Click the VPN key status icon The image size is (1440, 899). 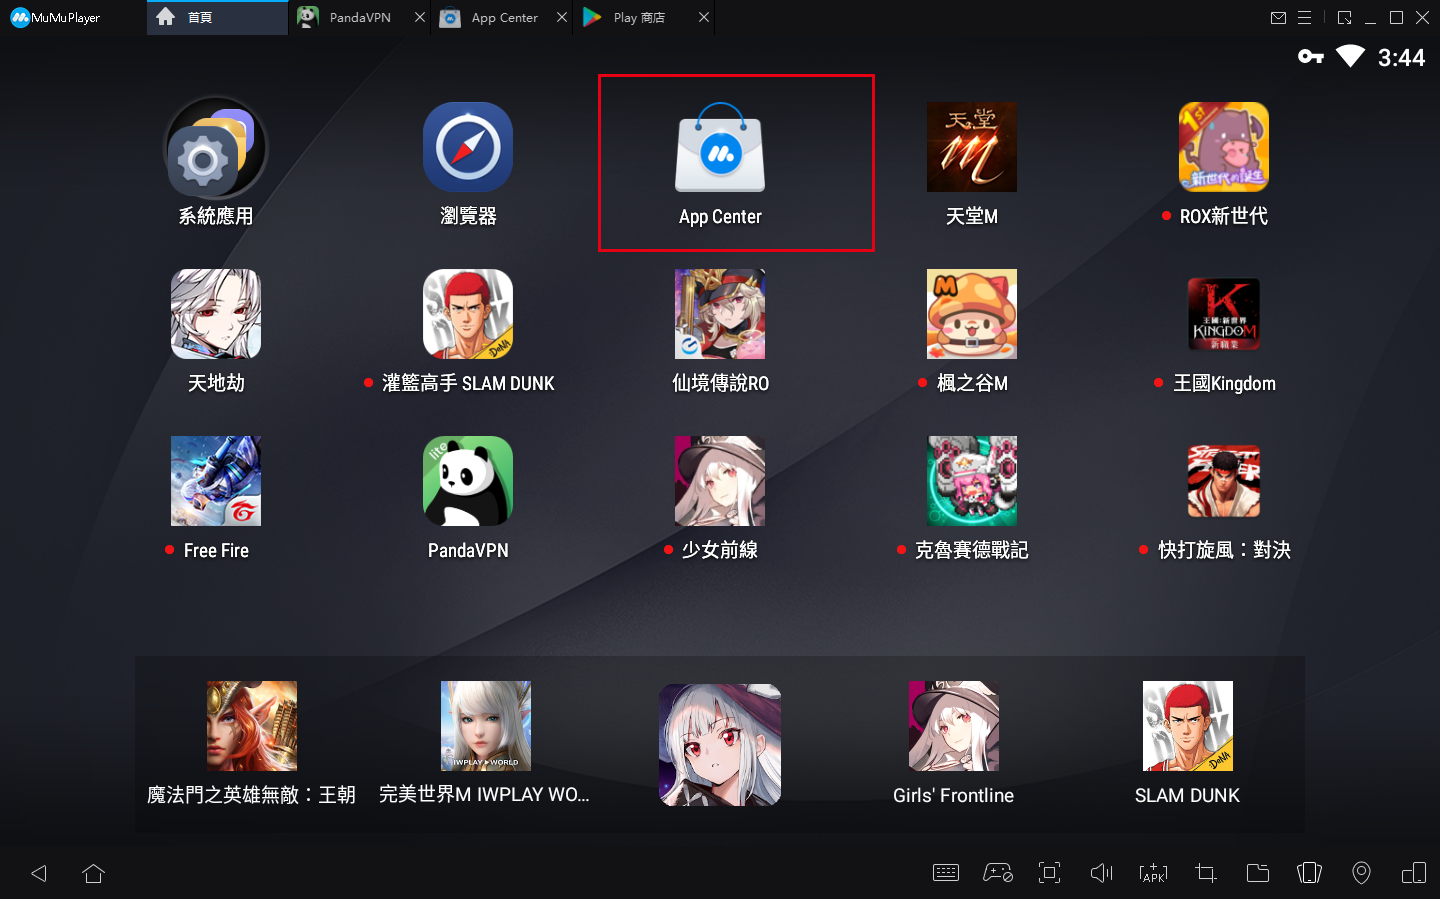[1311, 56]
